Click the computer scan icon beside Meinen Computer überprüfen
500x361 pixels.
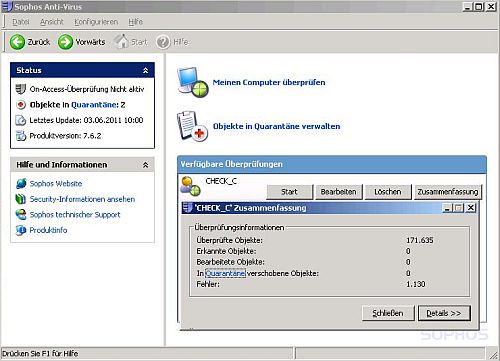pos(193,82)
